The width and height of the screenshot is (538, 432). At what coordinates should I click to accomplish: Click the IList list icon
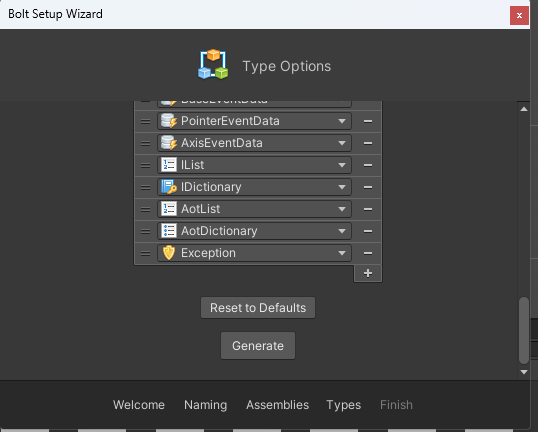click(x=169, y=165)
